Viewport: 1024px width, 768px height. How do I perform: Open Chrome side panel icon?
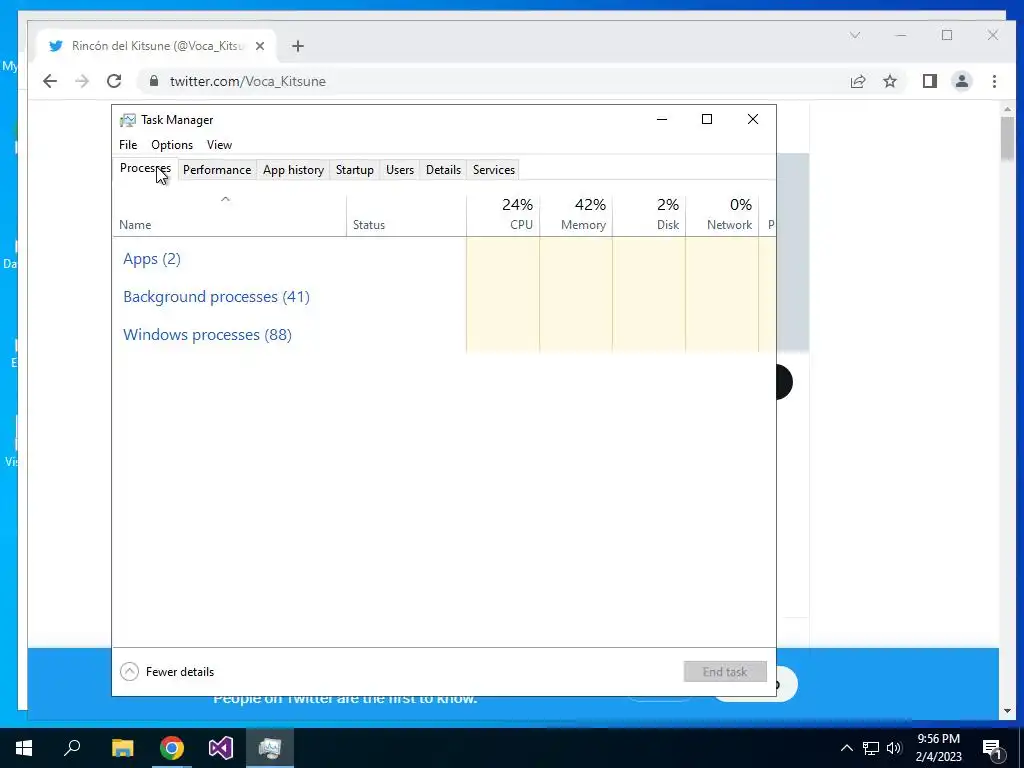tap(930, 81)
